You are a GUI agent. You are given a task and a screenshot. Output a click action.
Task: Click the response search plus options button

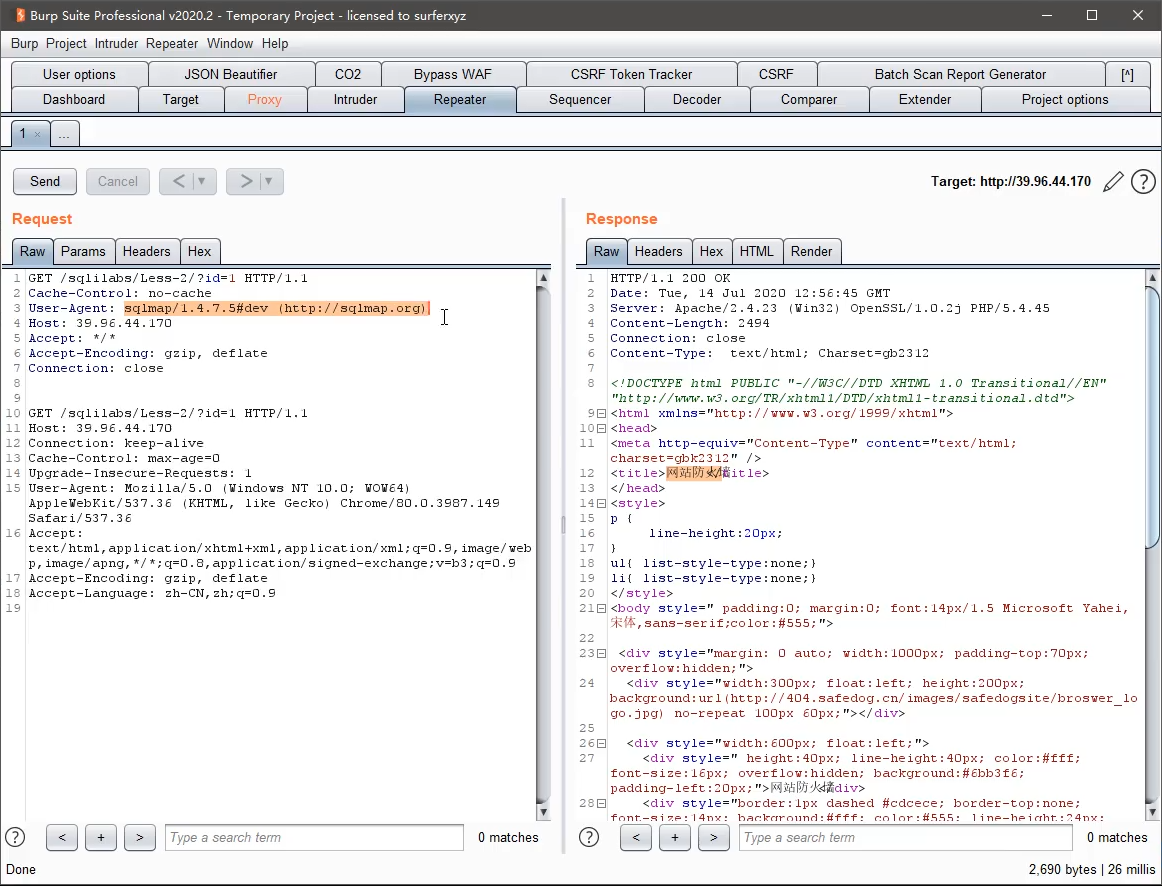point(674,837)
